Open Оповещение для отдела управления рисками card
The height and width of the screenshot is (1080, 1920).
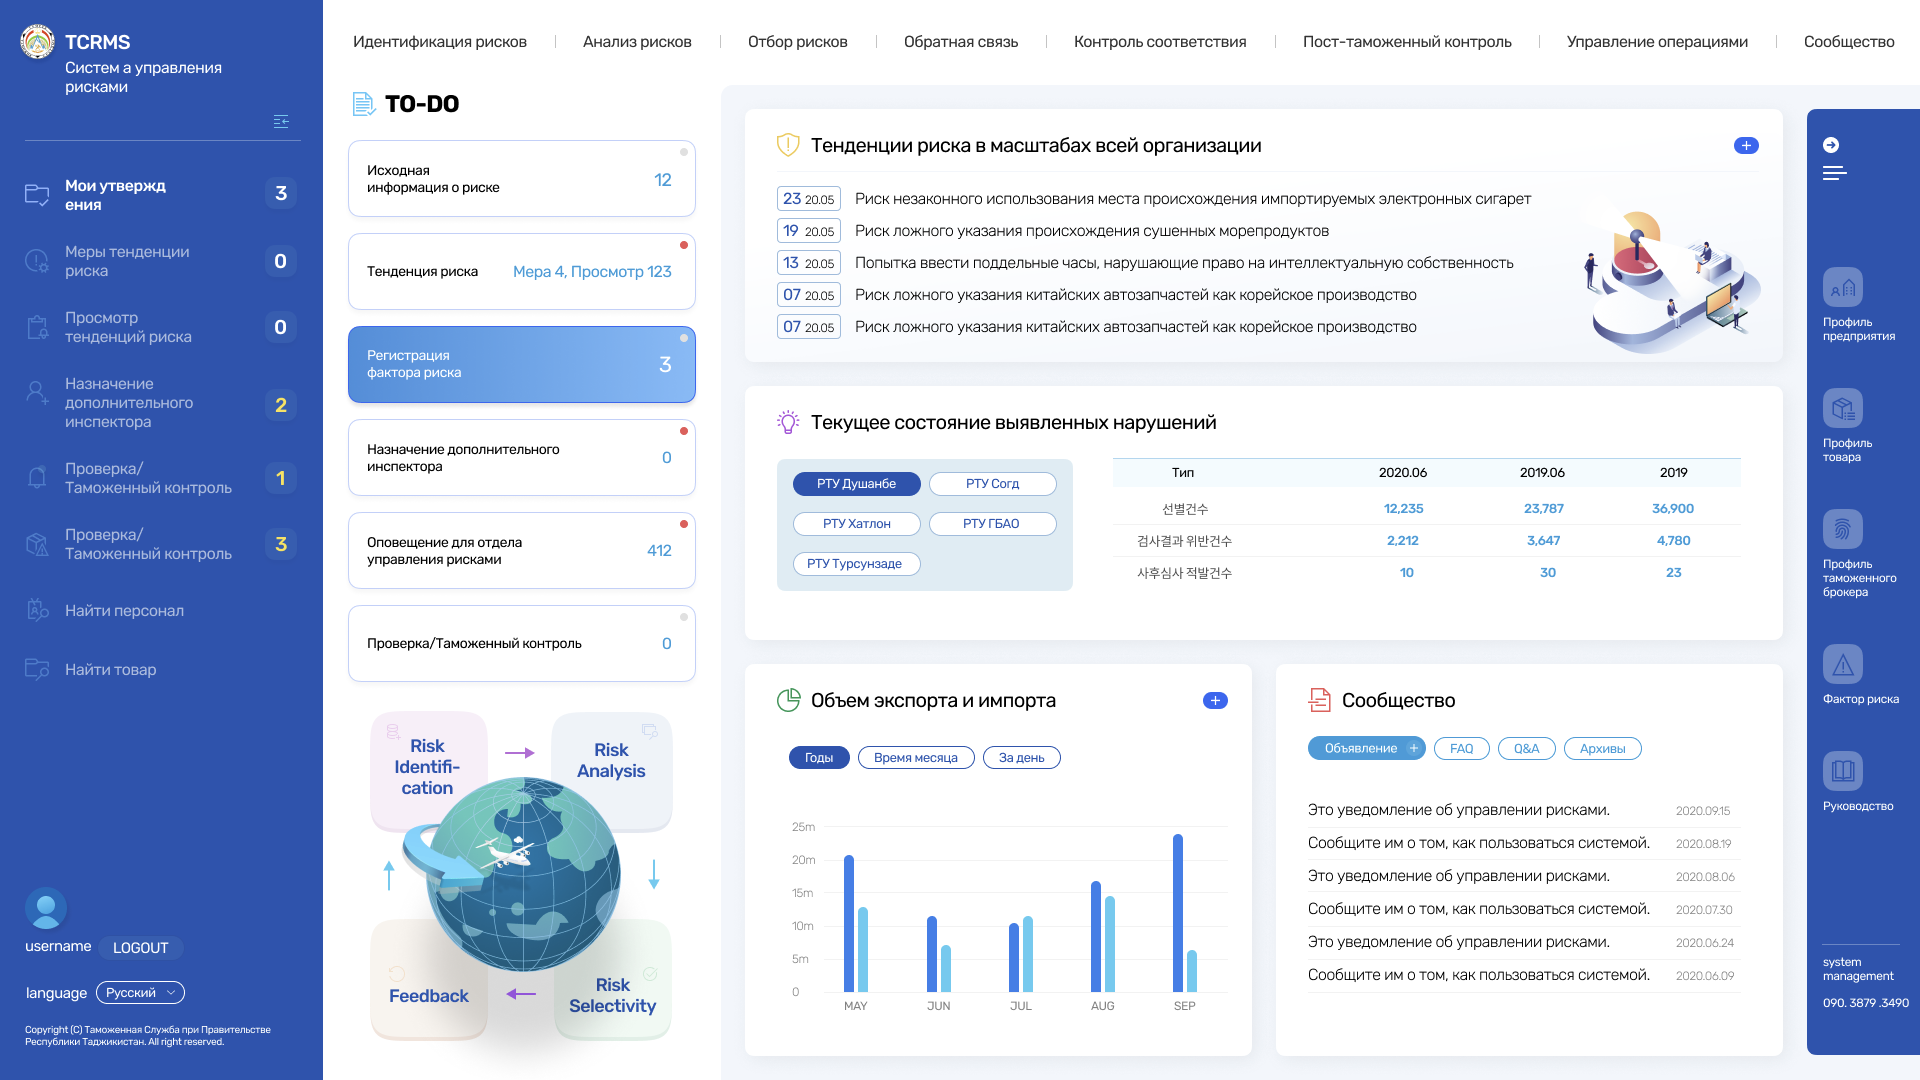[x=522, y=551]
